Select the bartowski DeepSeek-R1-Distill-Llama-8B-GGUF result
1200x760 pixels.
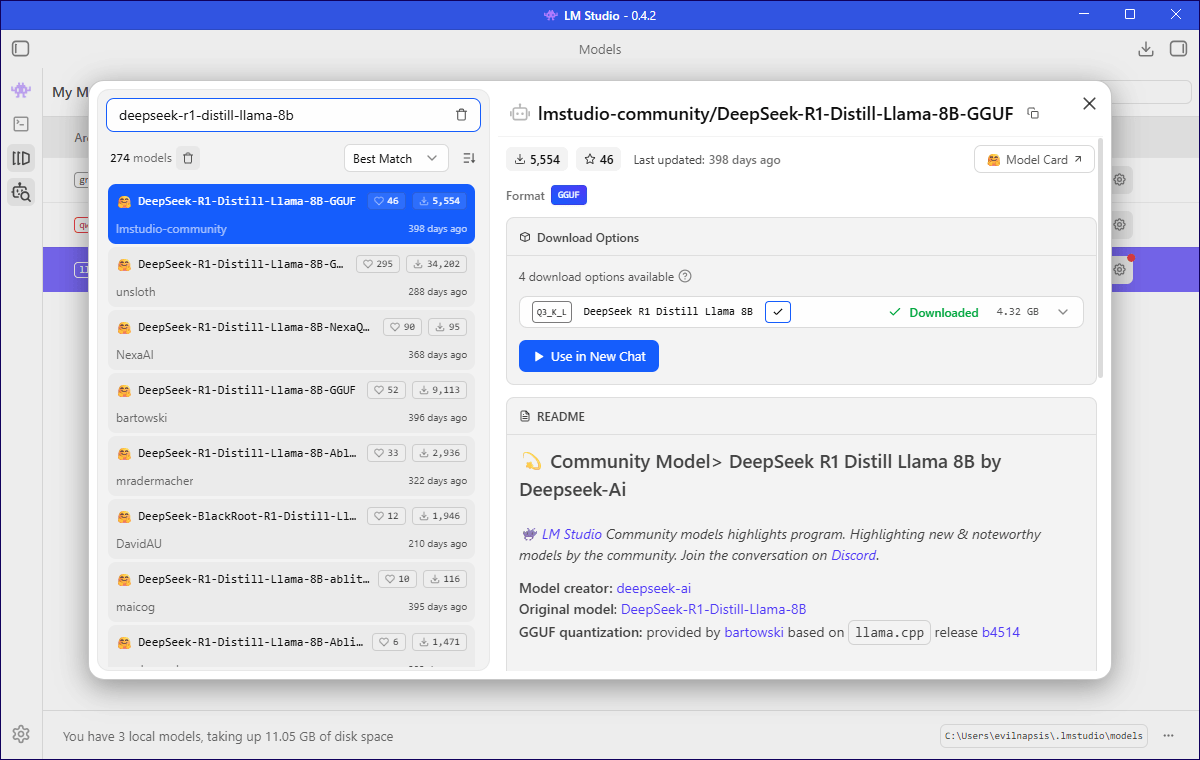291,403
